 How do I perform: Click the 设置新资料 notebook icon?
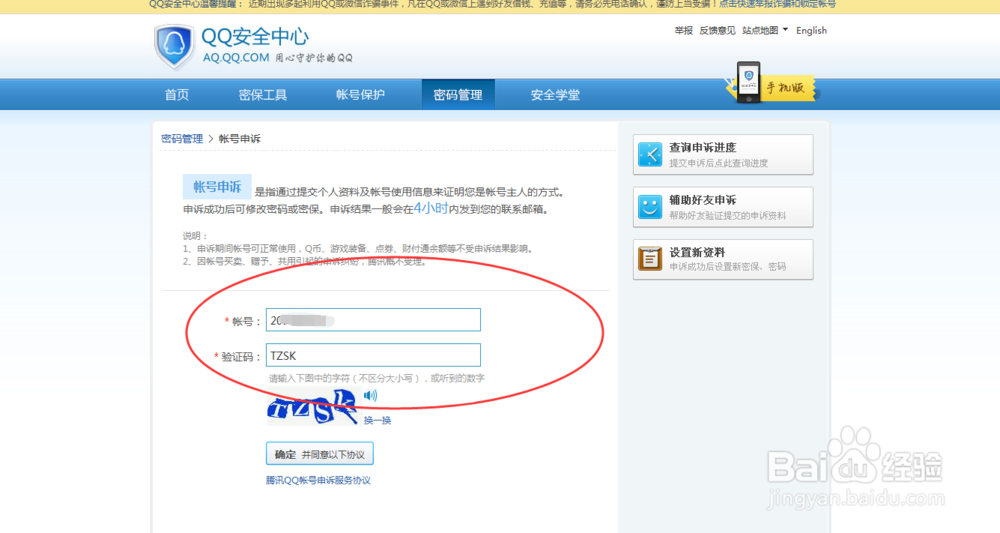click(650, 259)
